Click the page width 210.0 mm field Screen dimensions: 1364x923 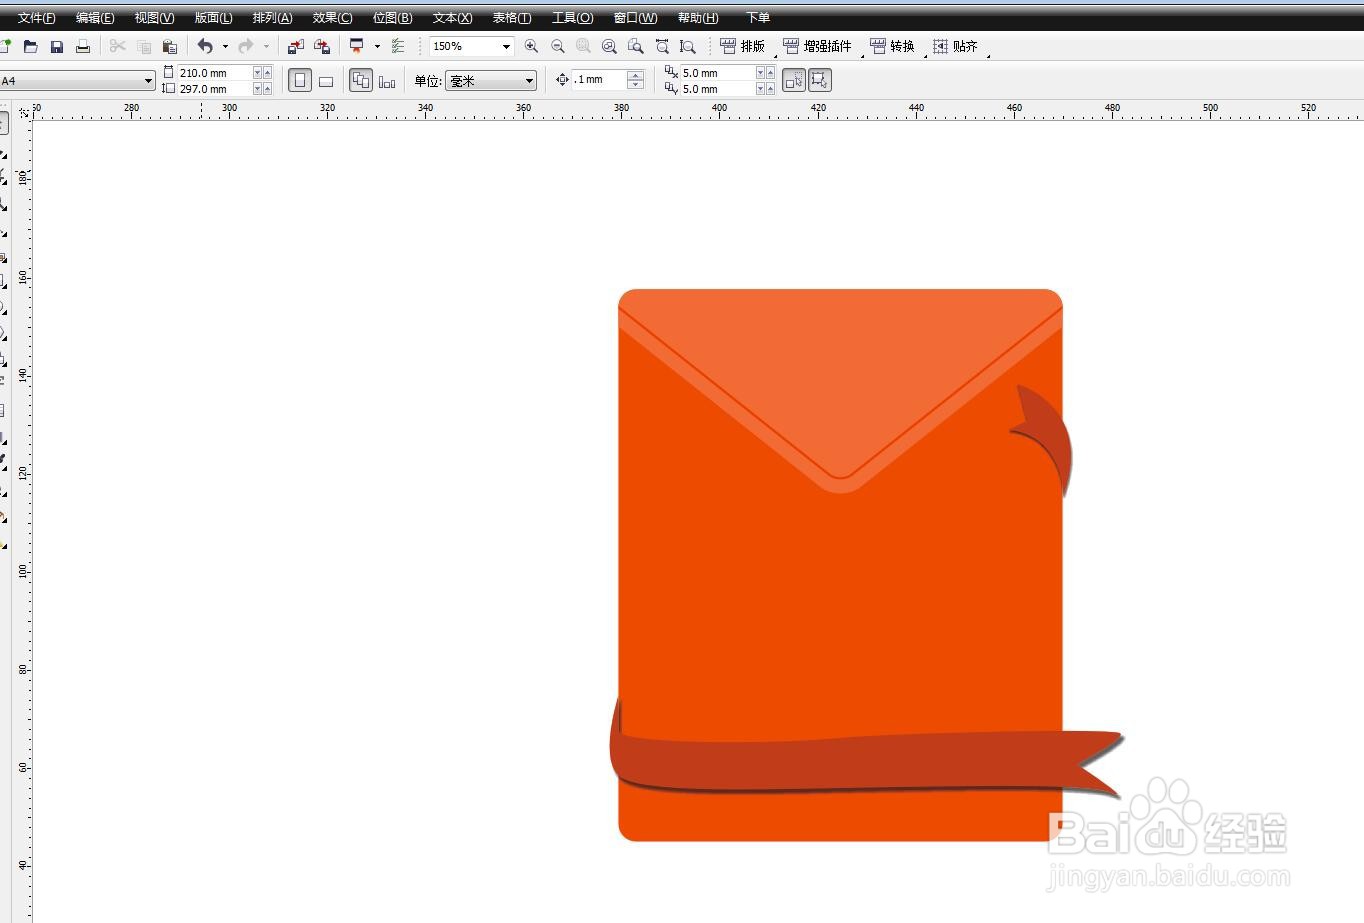214,73
